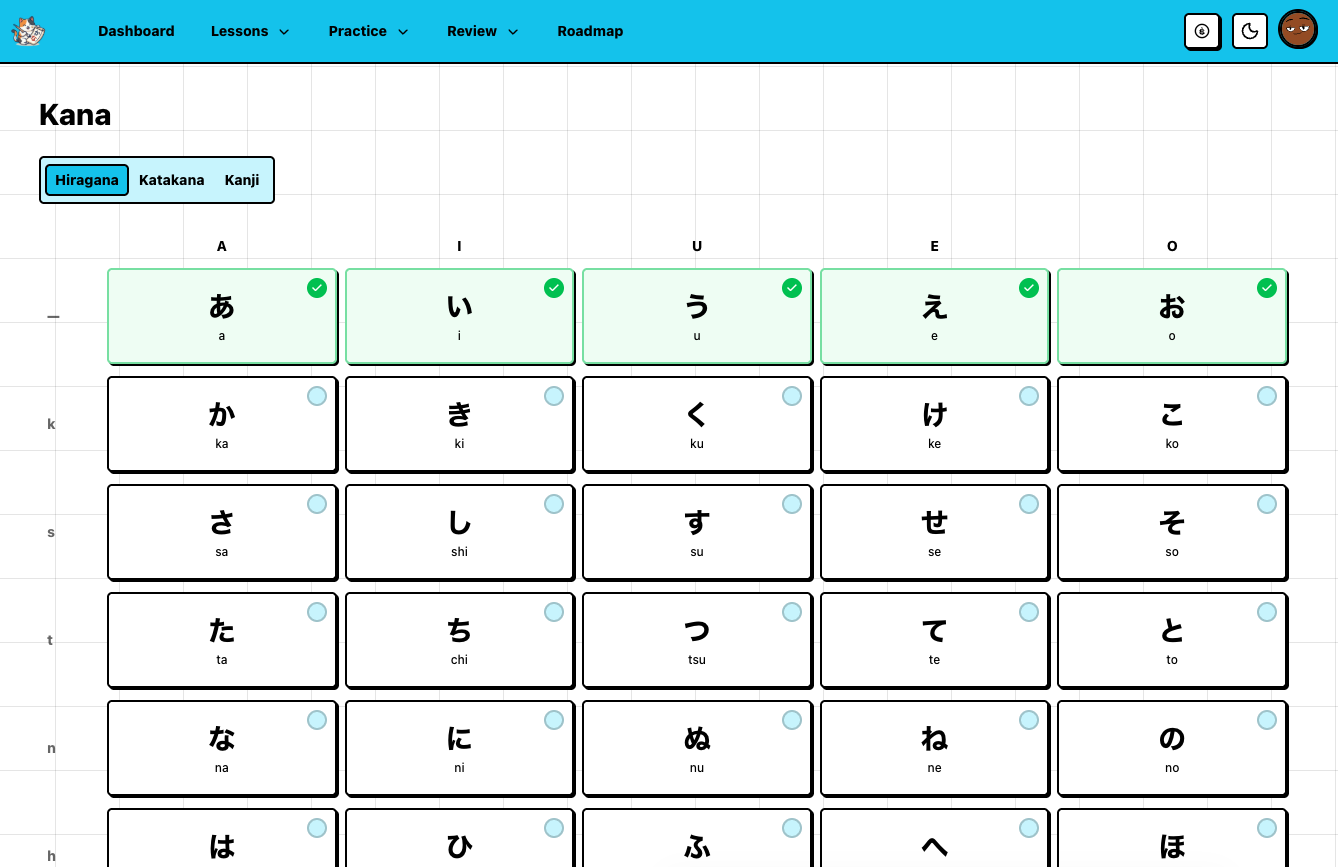Open the せ (se) kana card
The height and width of the screenshot is (867, 1338).
click(935, 532)
